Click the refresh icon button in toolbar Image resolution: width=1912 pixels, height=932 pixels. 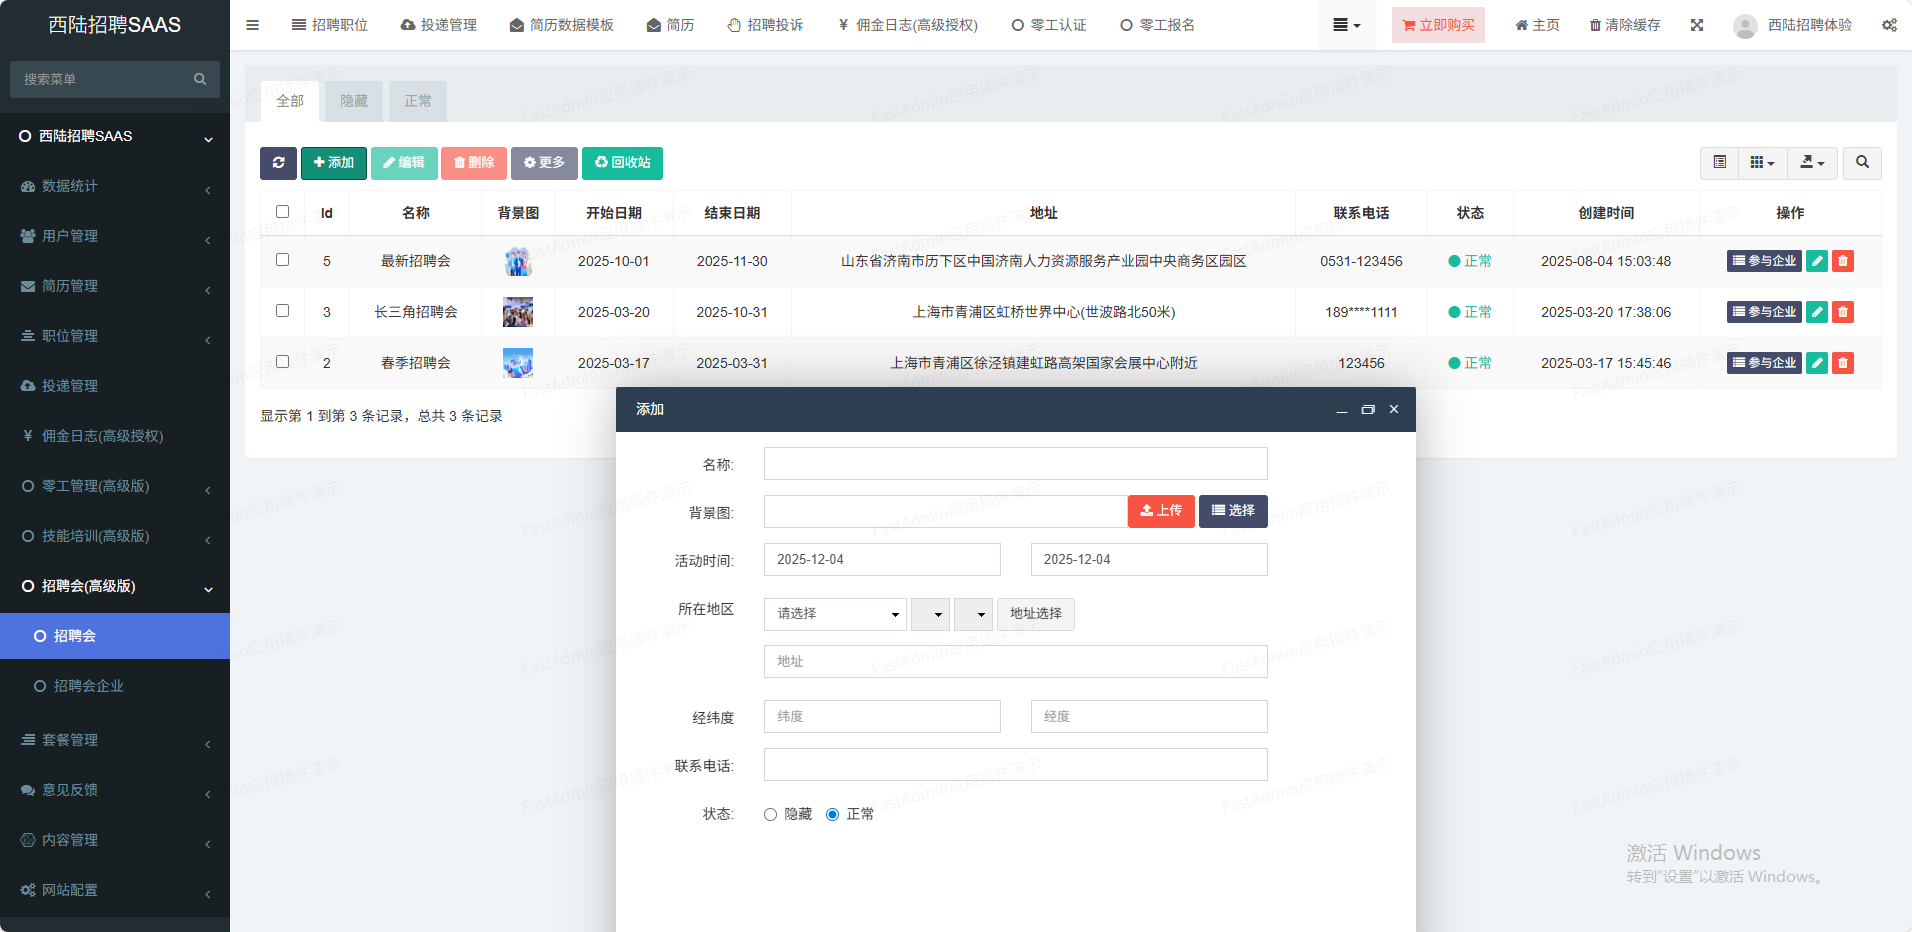[278, 163]
